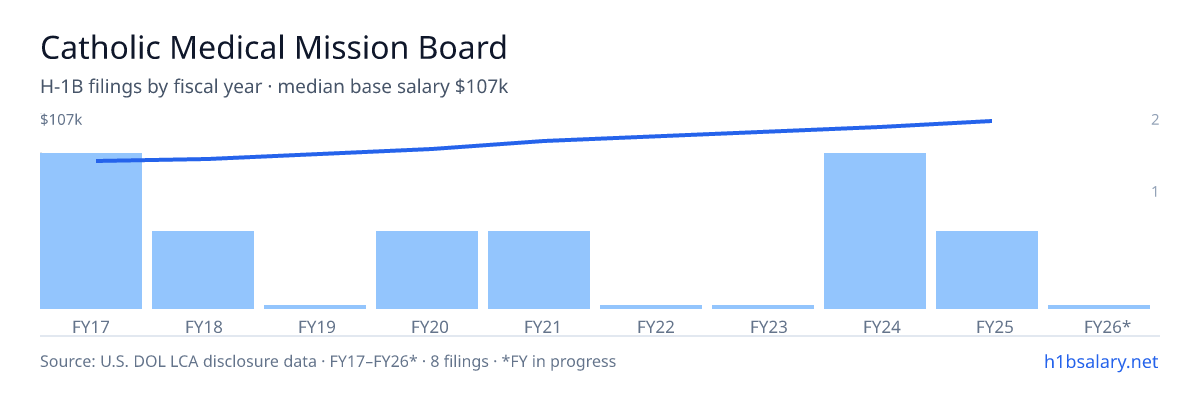Click the tiny FY26* bar

(x=1099, y=307)
